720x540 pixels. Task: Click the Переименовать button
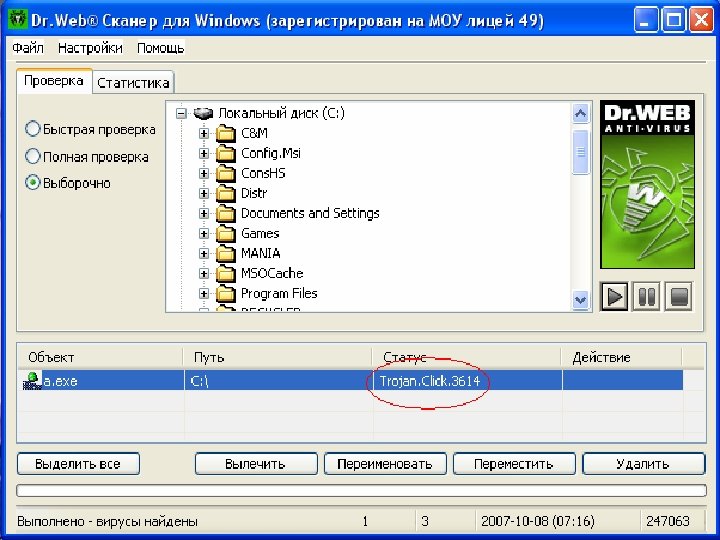click(x=385, y=464)
